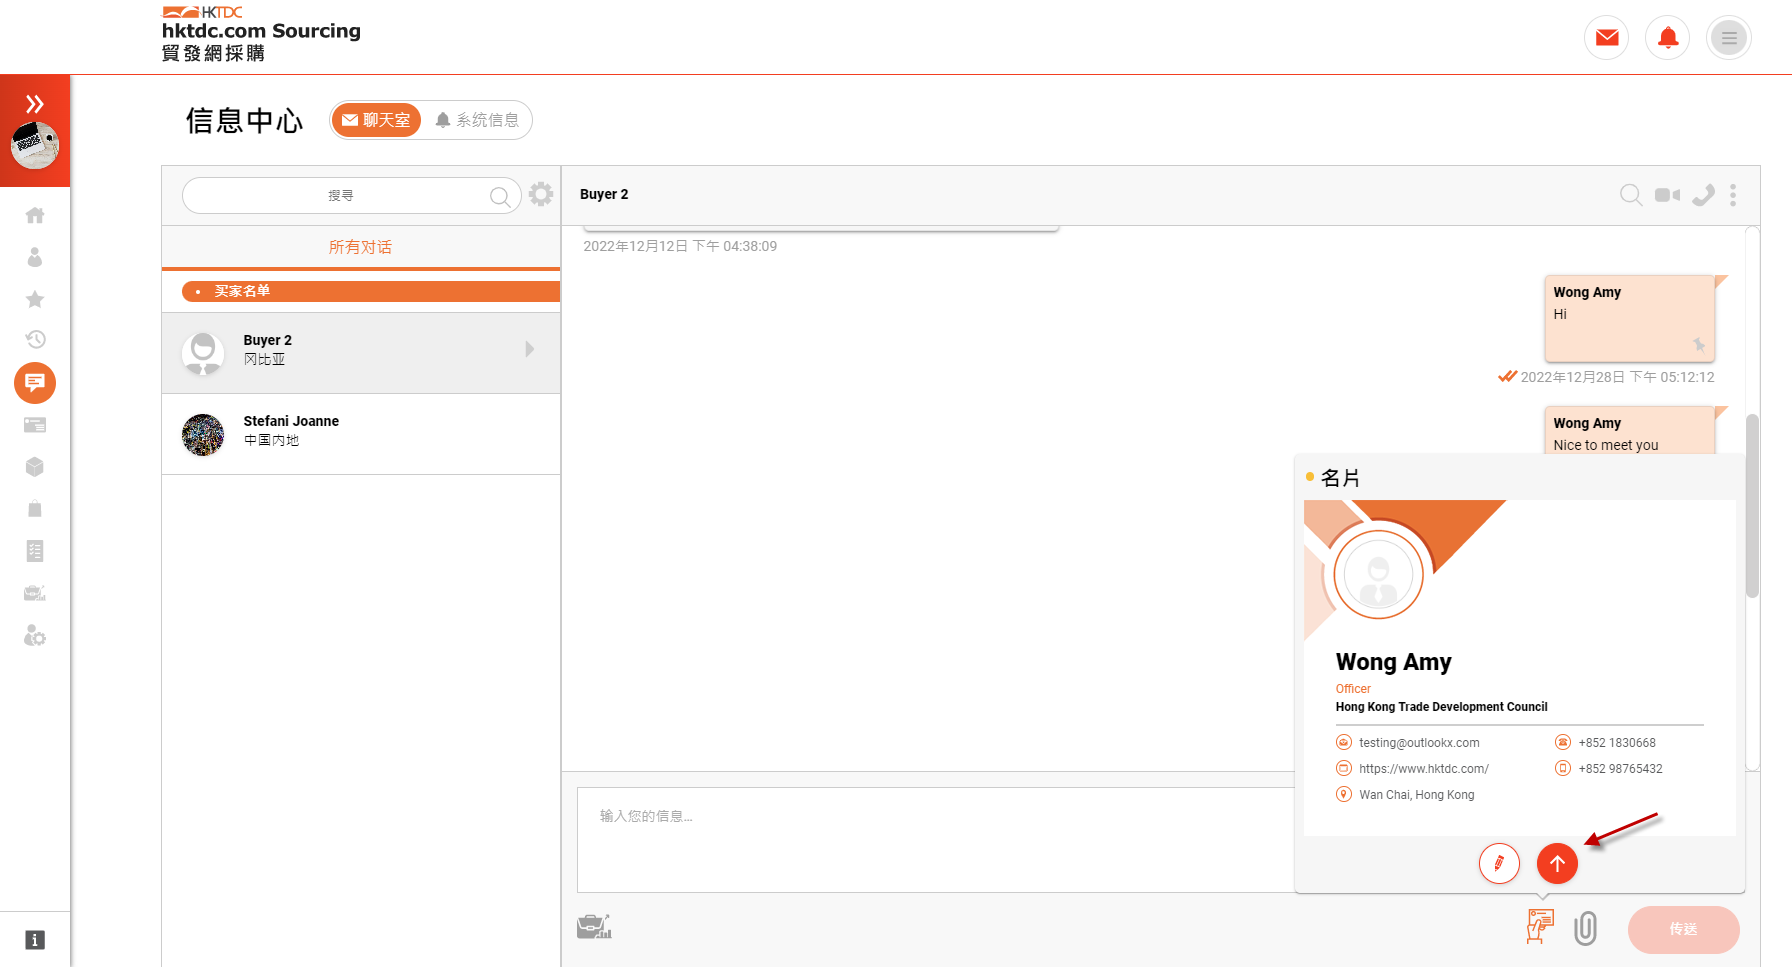Open the user settings icon in sidebar
The height and width of the screenshot is (967, 1792).
(35, 636)
